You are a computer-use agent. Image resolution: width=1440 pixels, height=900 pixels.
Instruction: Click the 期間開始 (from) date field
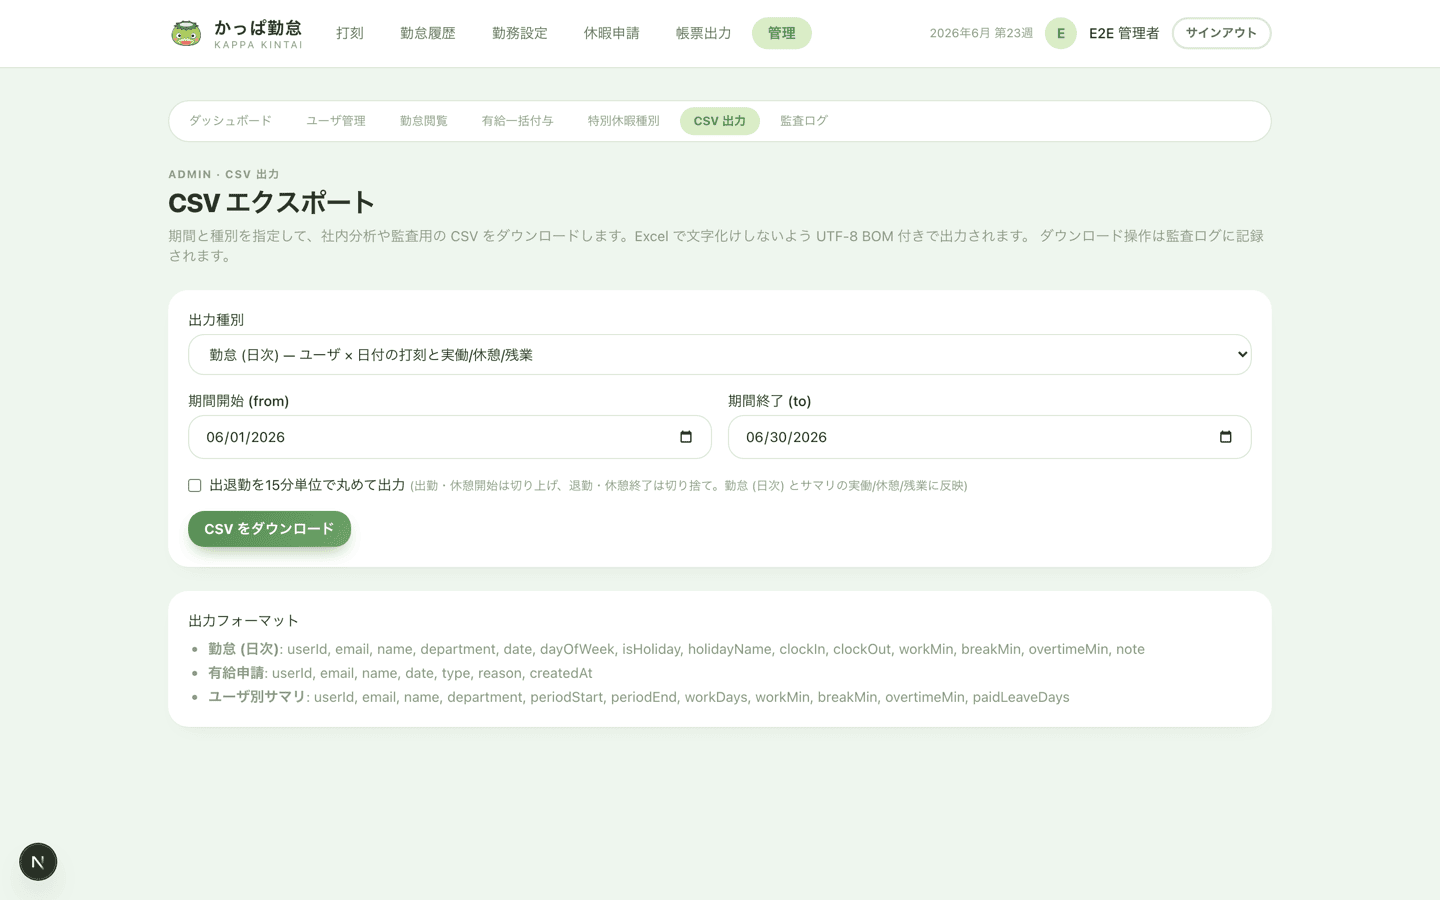(x=450, y=437)
